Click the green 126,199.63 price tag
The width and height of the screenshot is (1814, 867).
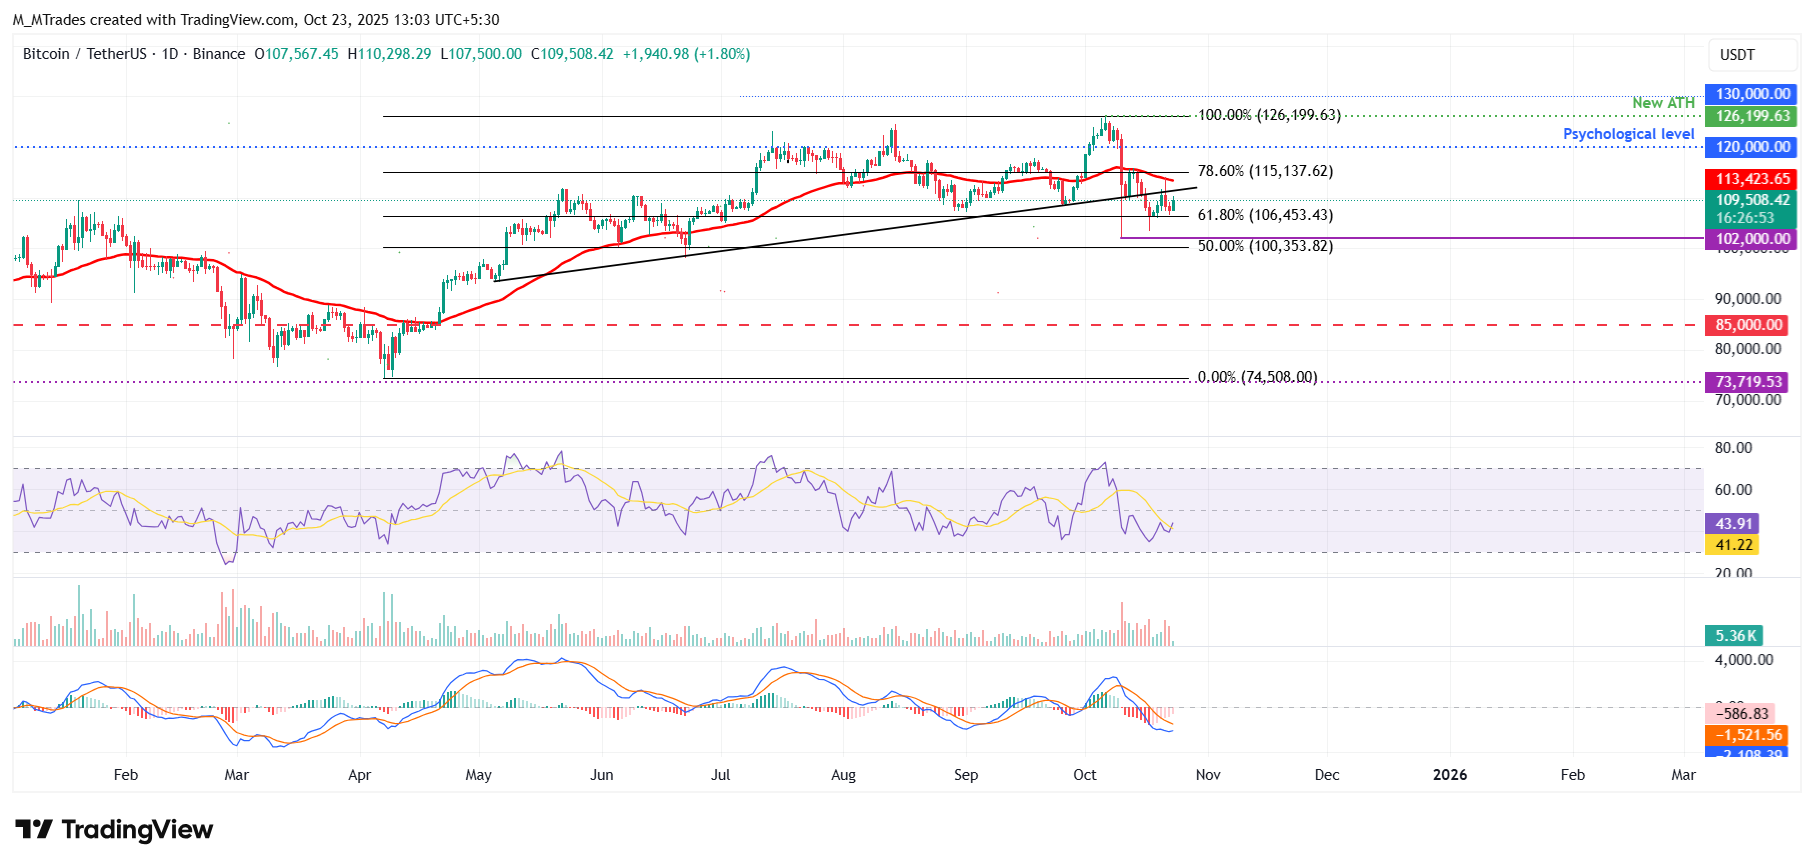(x=1752, y=116)
